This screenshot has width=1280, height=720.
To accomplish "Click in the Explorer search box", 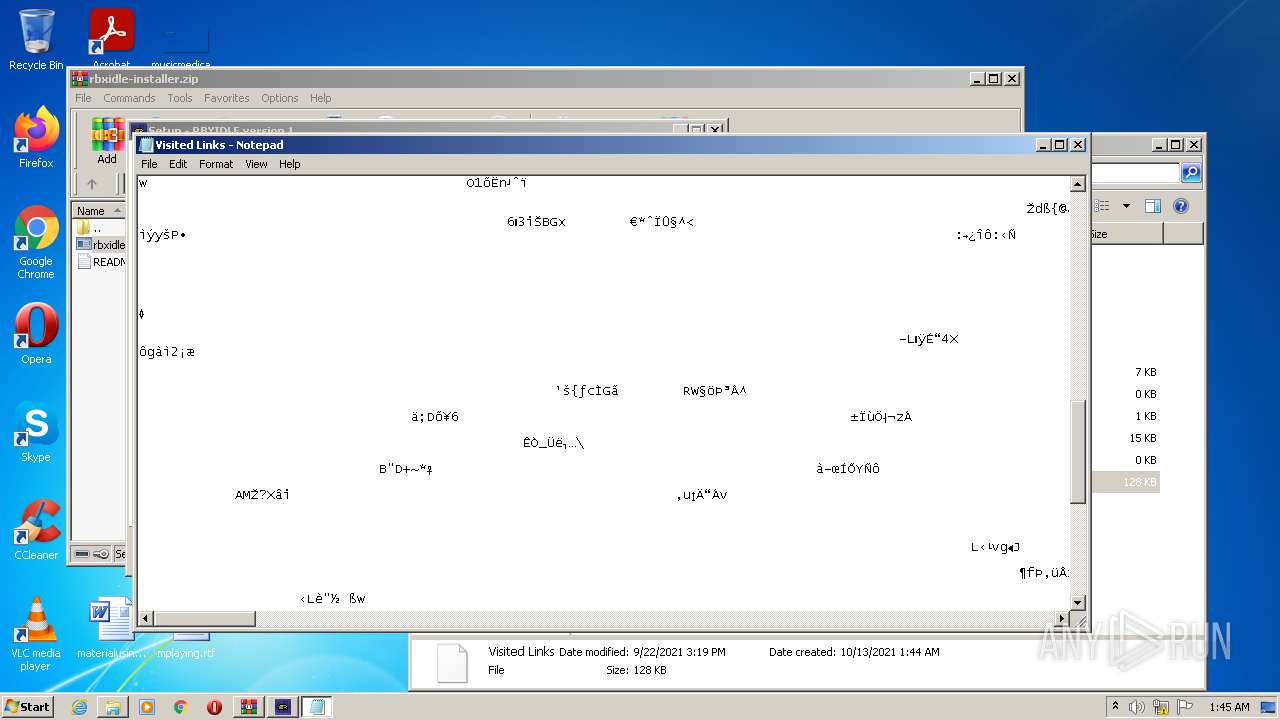I will (x=1136, y=173).
